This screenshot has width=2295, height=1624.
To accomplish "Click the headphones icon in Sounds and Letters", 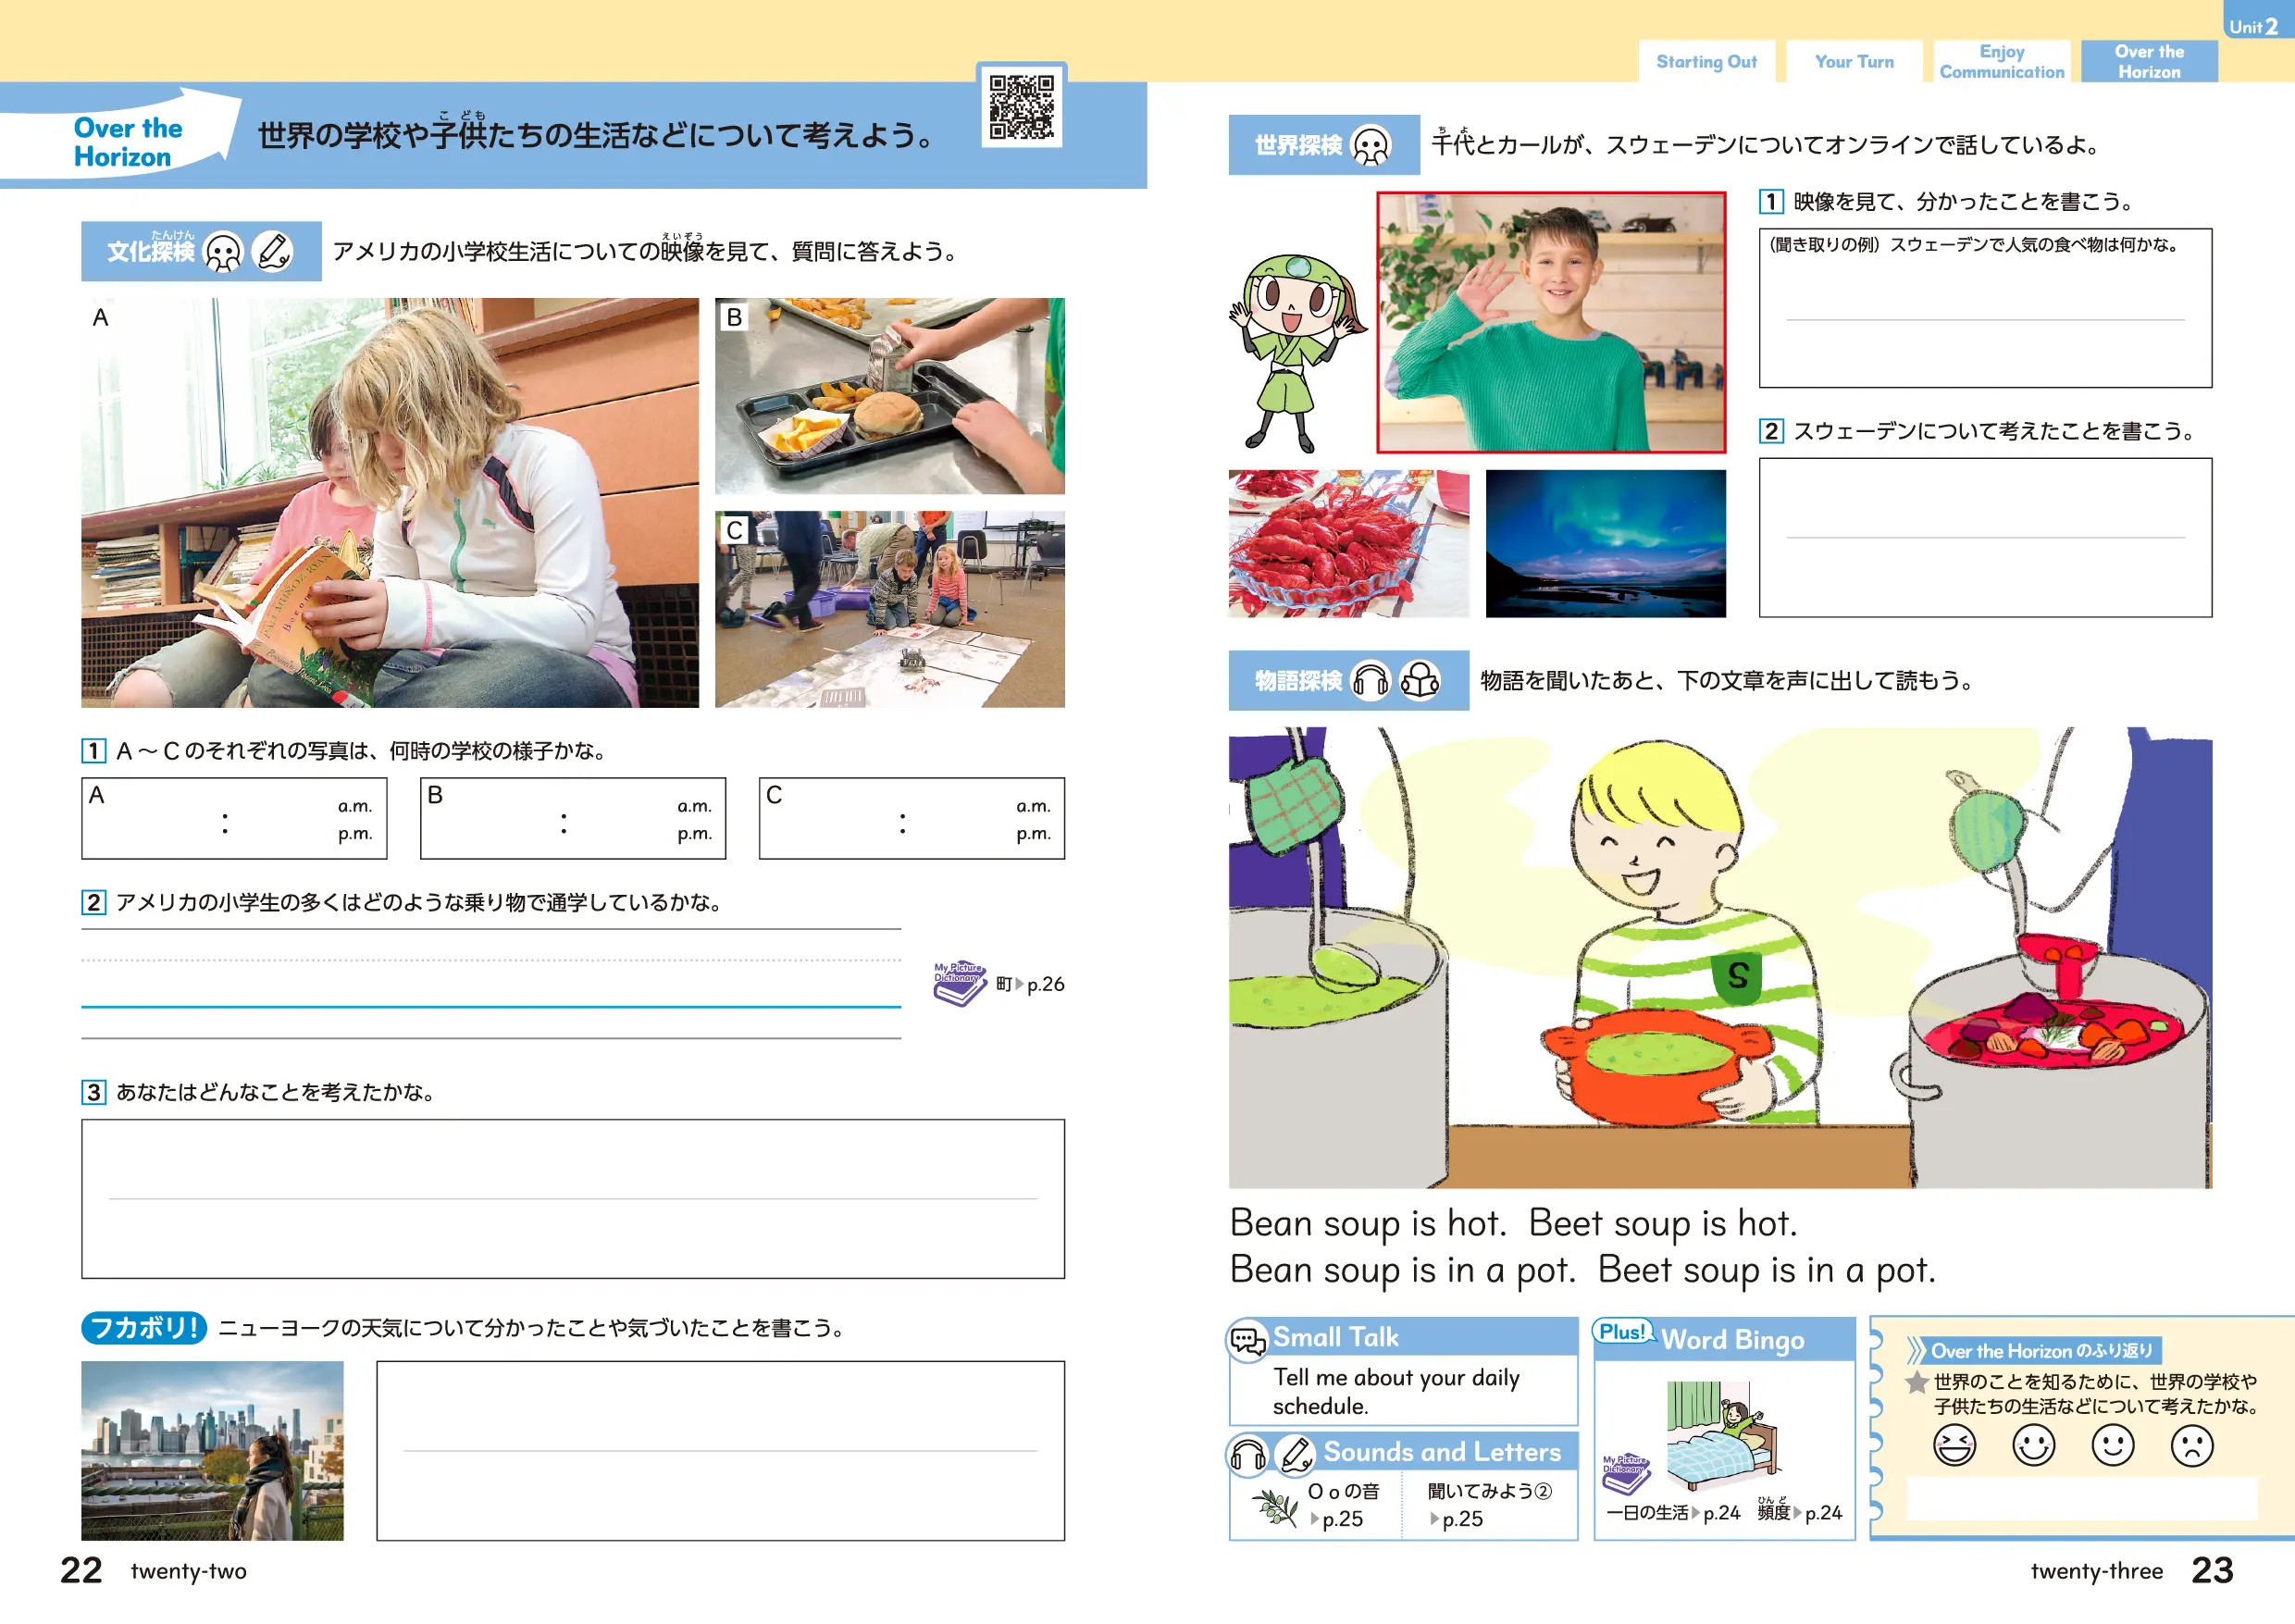I will [1248, 1455].
